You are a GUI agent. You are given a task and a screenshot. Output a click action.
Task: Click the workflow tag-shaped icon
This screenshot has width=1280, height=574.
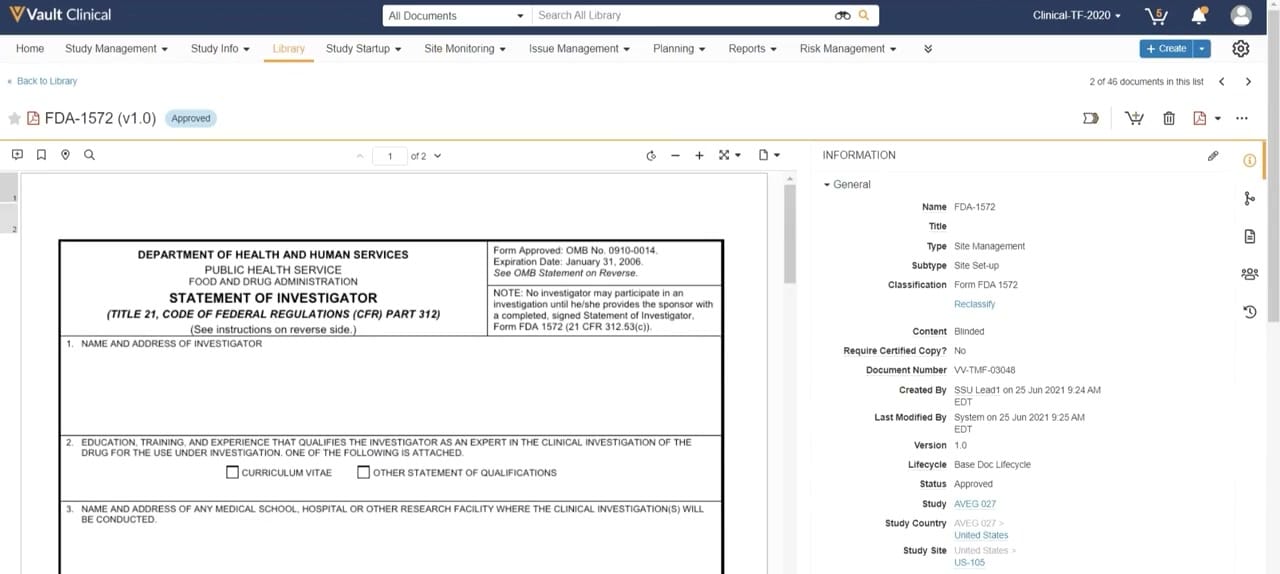point(1091,118)
